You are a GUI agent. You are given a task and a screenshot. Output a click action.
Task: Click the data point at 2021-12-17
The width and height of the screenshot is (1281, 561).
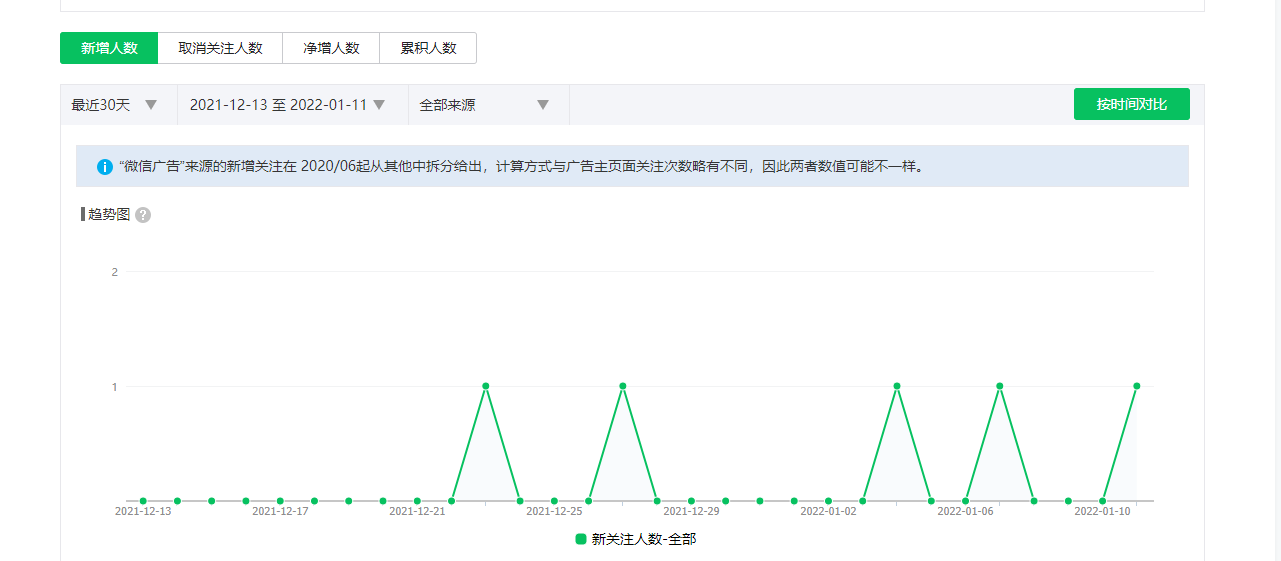click(x=280, y=501)
